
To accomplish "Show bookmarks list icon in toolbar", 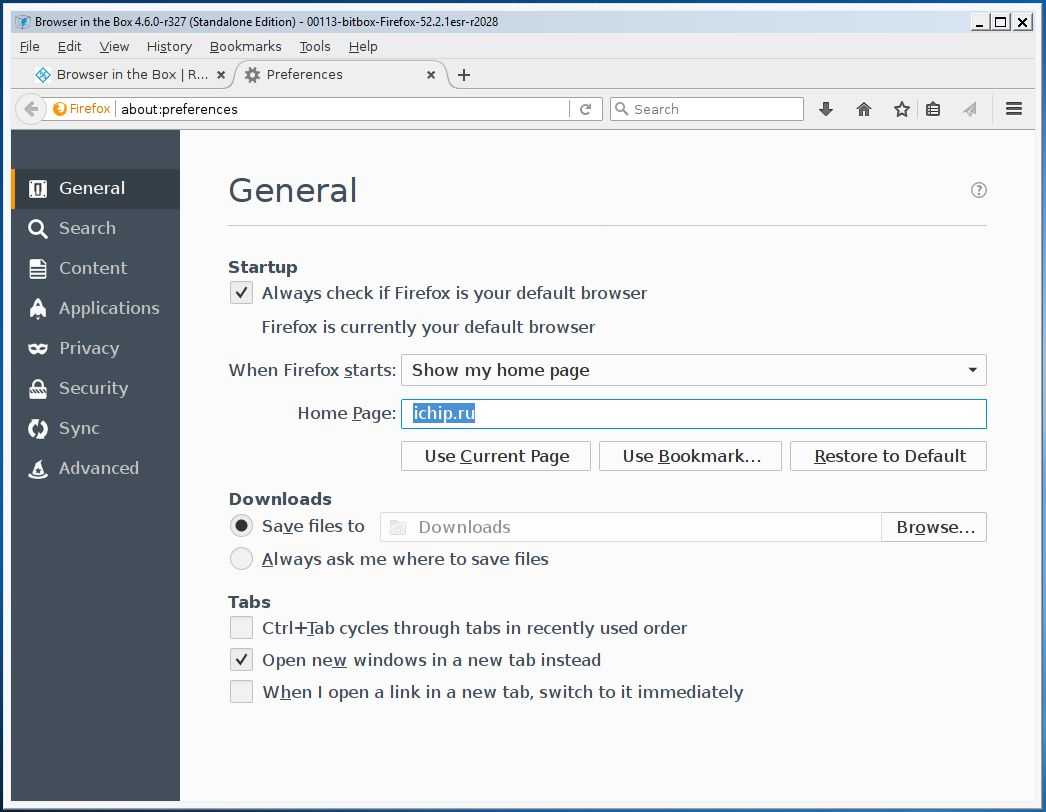I will tap(933, 109).
